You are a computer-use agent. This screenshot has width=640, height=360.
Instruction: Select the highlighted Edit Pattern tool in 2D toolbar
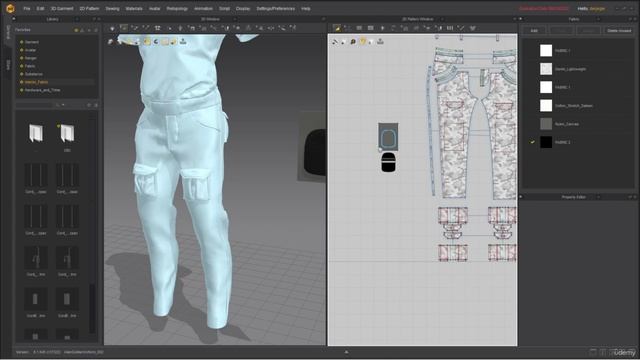[x=337, y=28]
